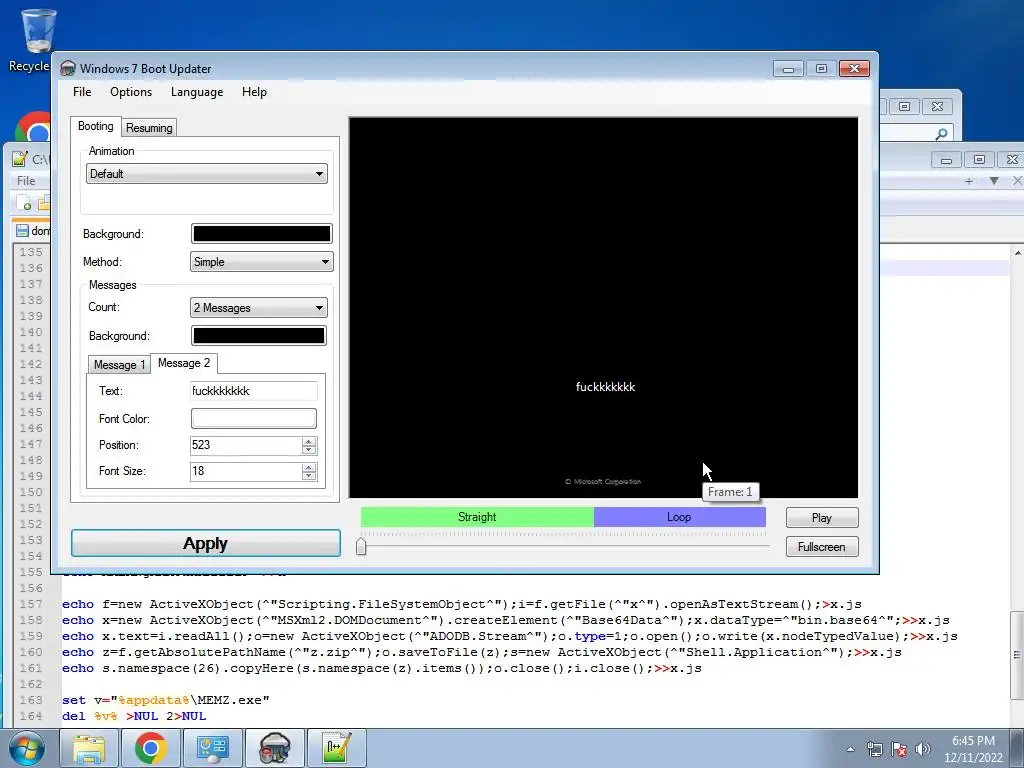Click the network tray icon

(x=874, y=749)
